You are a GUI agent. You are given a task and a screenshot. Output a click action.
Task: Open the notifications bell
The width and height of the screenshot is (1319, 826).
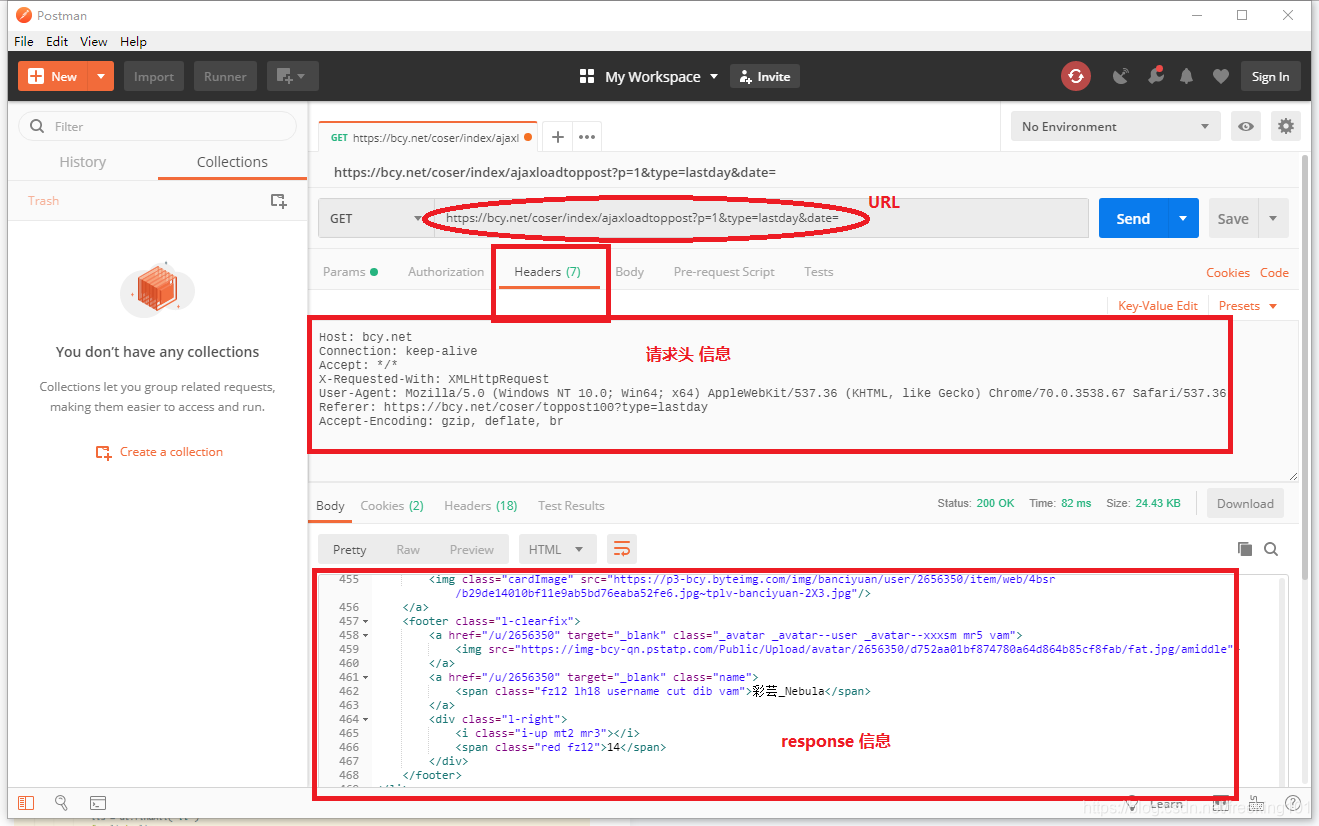(x=1187, y=76)
